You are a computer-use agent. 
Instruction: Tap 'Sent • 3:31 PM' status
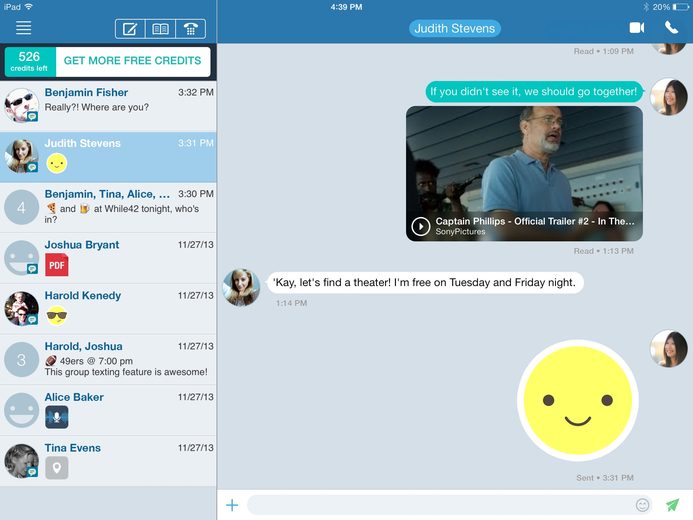click(605, 478)
